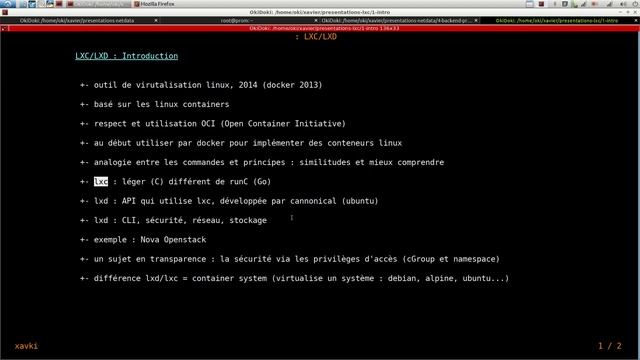640x360 pixels.
Task: Click the terminal window icon in title bar
Action: [5, 12]
